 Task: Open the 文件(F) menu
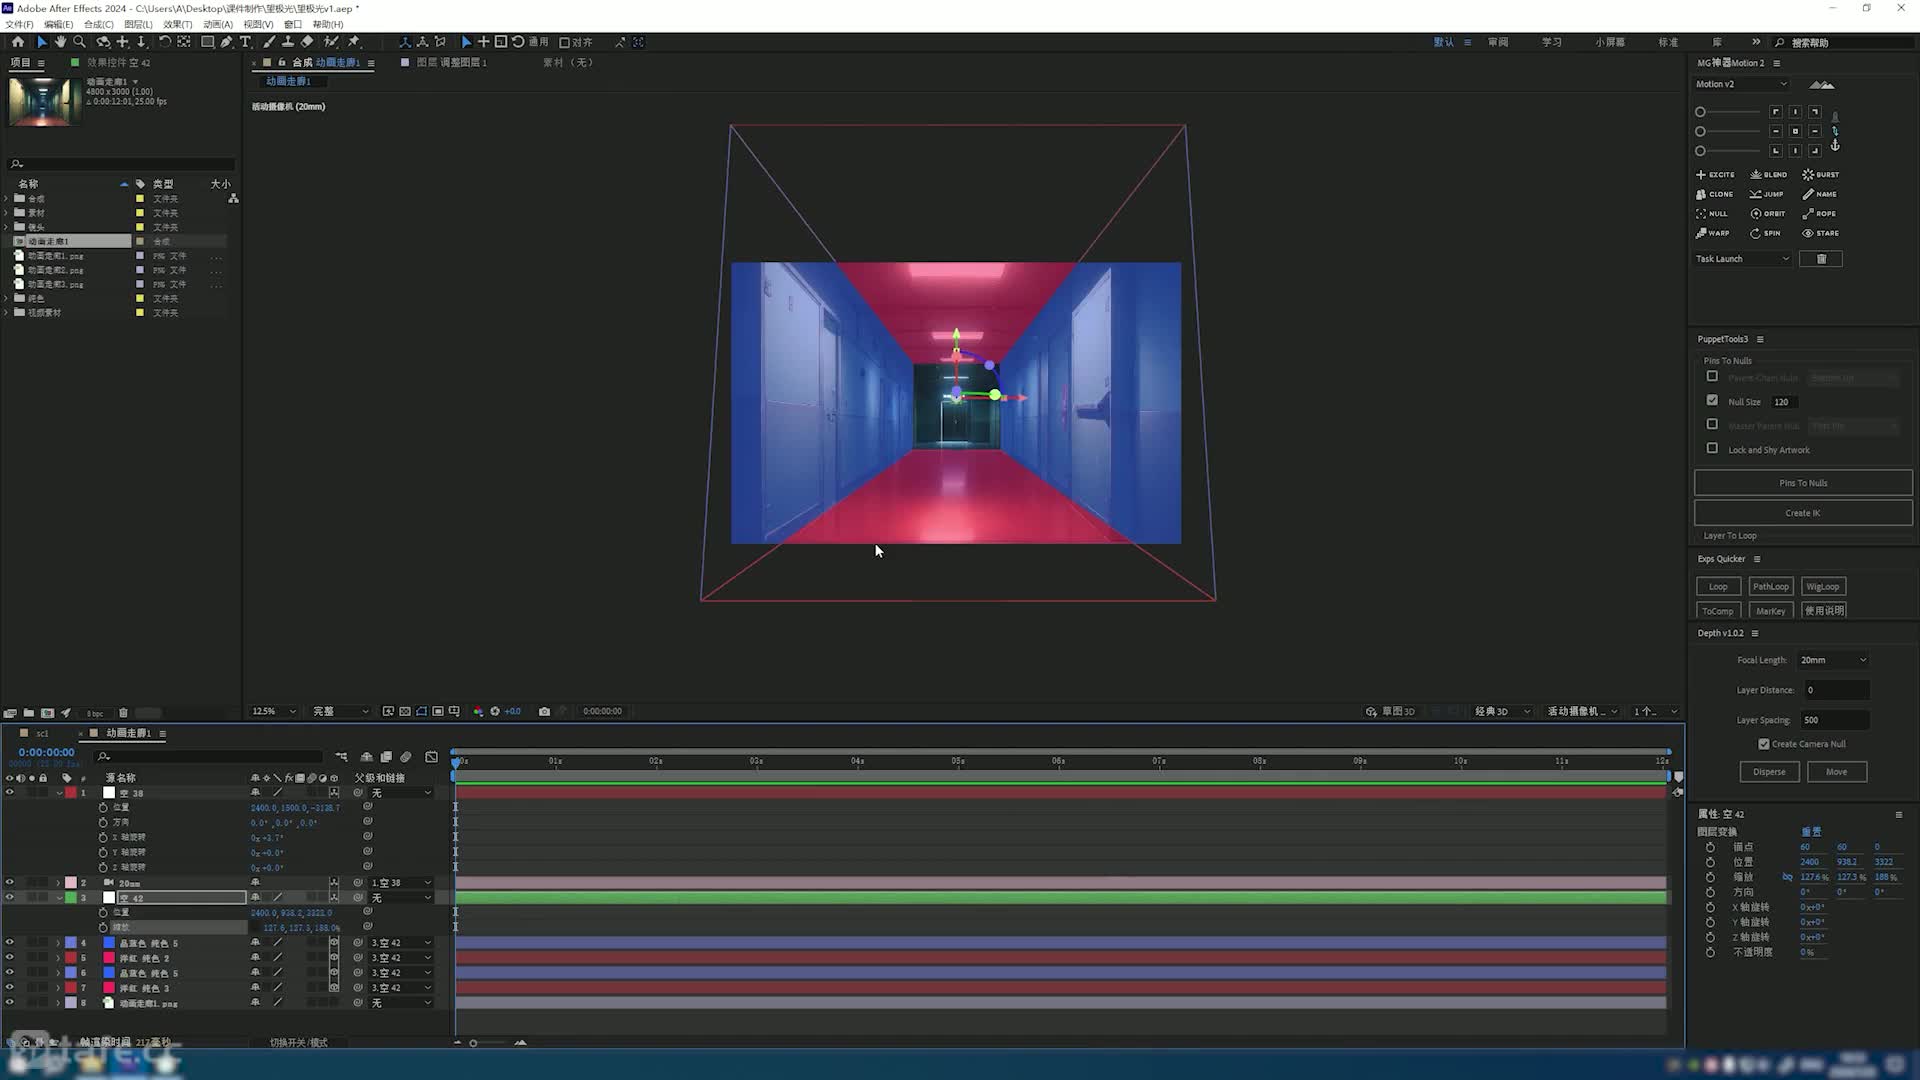pos(19,24)
